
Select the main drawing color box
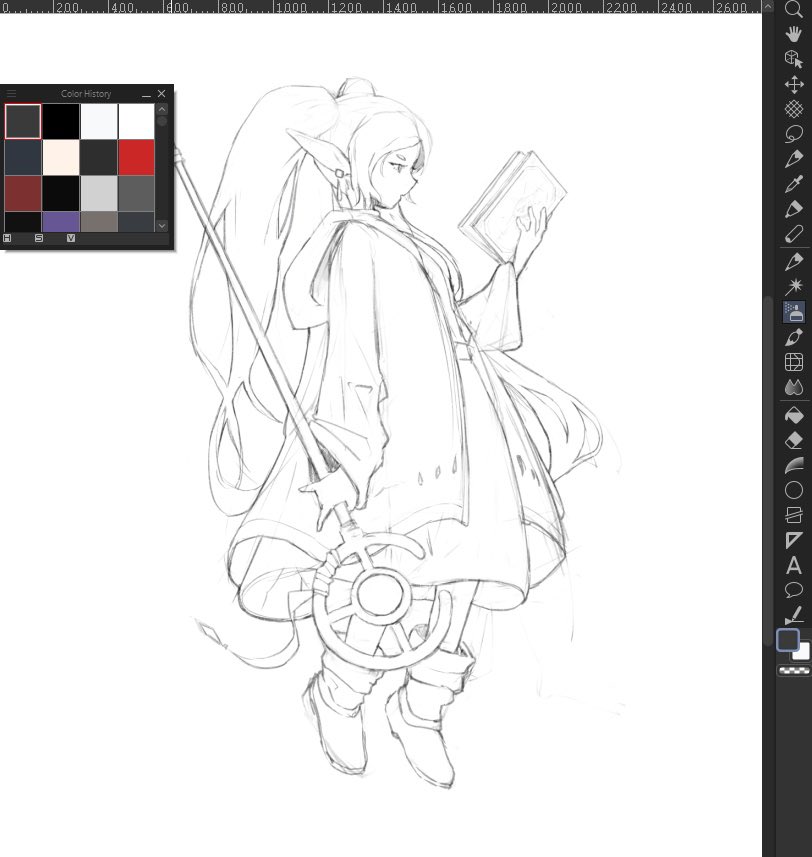click(788, 640)
